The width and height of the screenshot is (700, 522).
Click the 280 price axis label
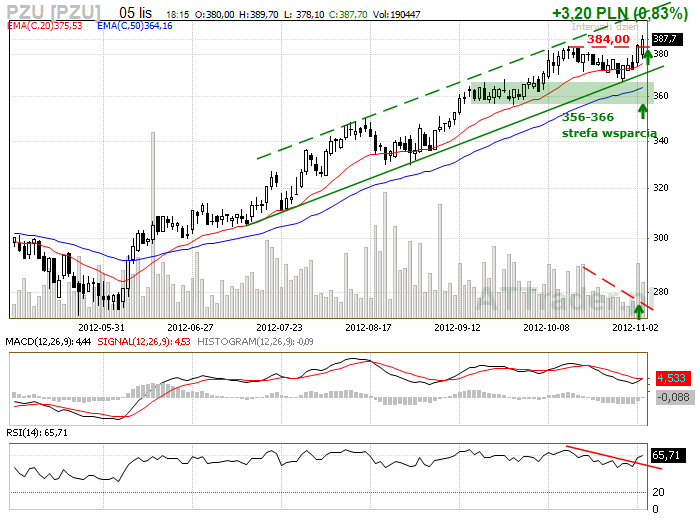coord(661,292)
